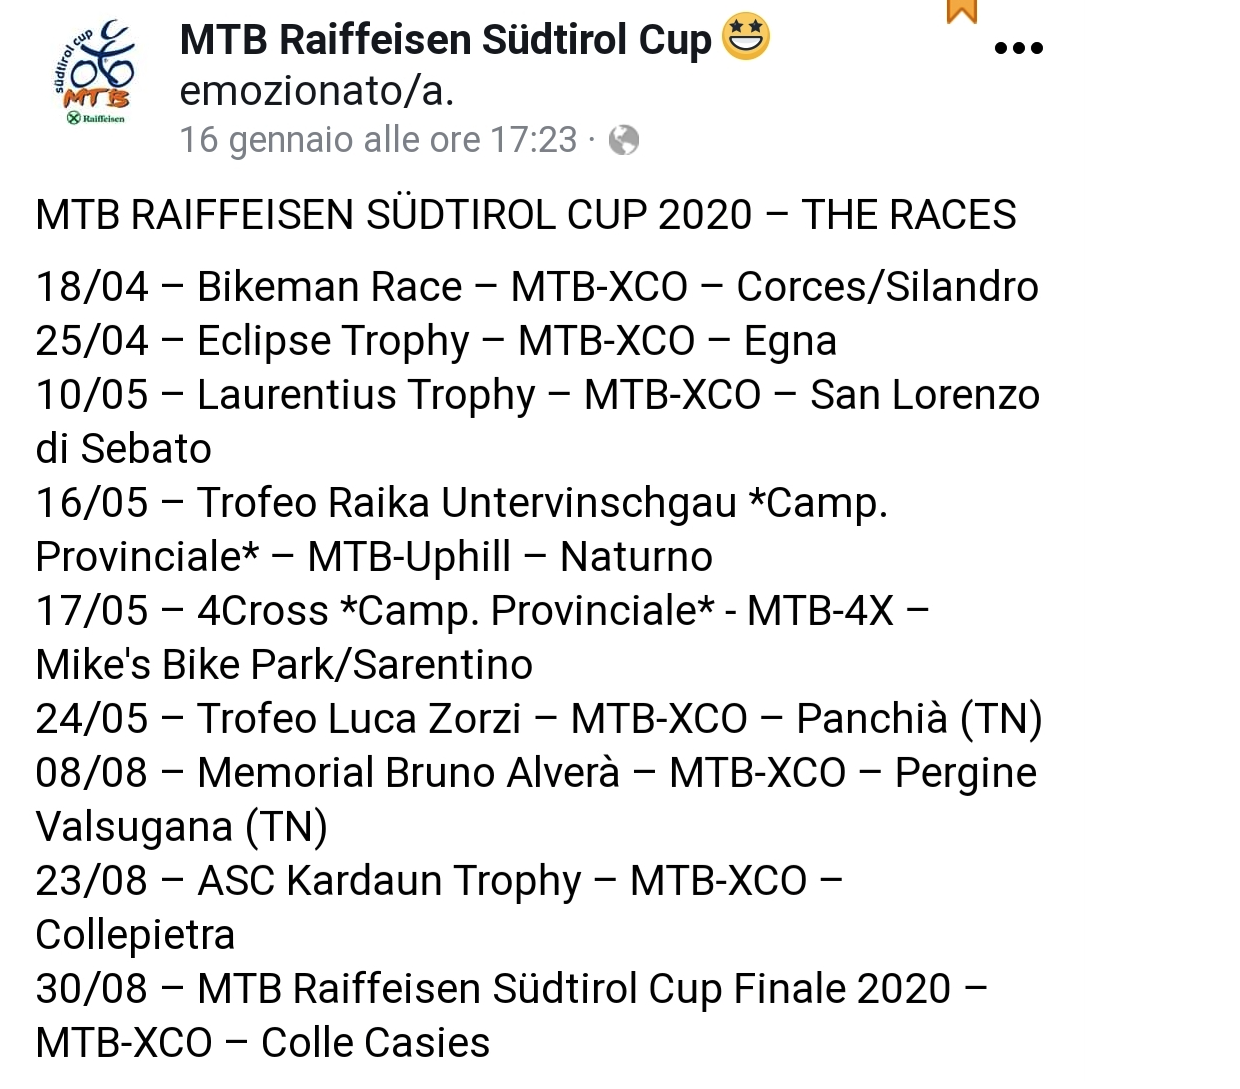Viewport: 1240px width, 1089px height.
Task: Open the three-dots post options menu
Action: coord(1019,47)
